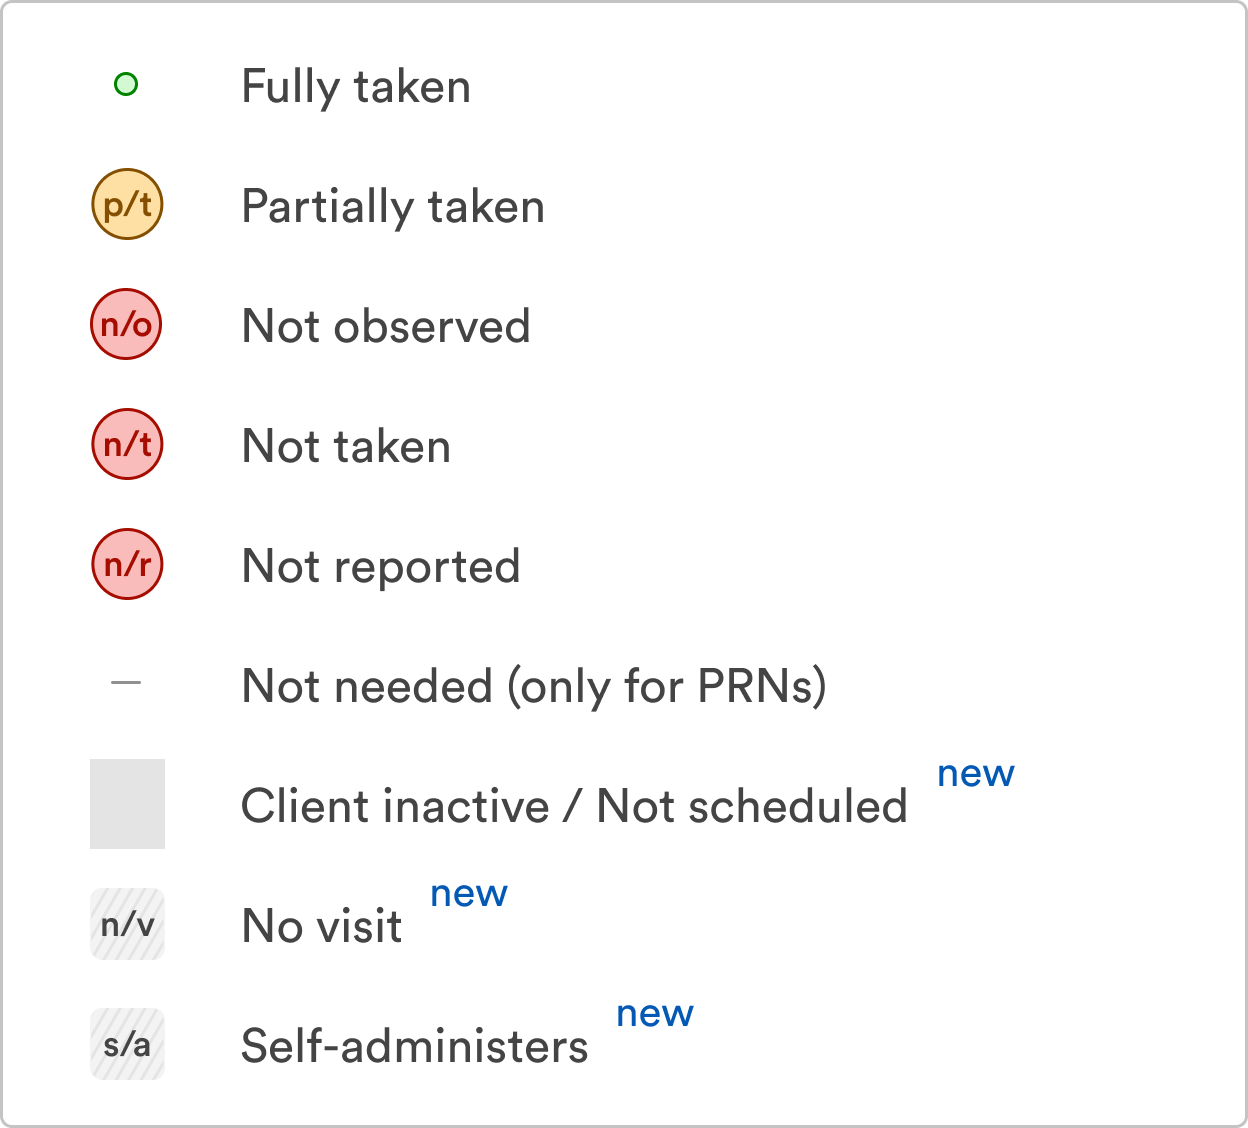Click the striped s/a Self-administers icon

pos(127,1044)
